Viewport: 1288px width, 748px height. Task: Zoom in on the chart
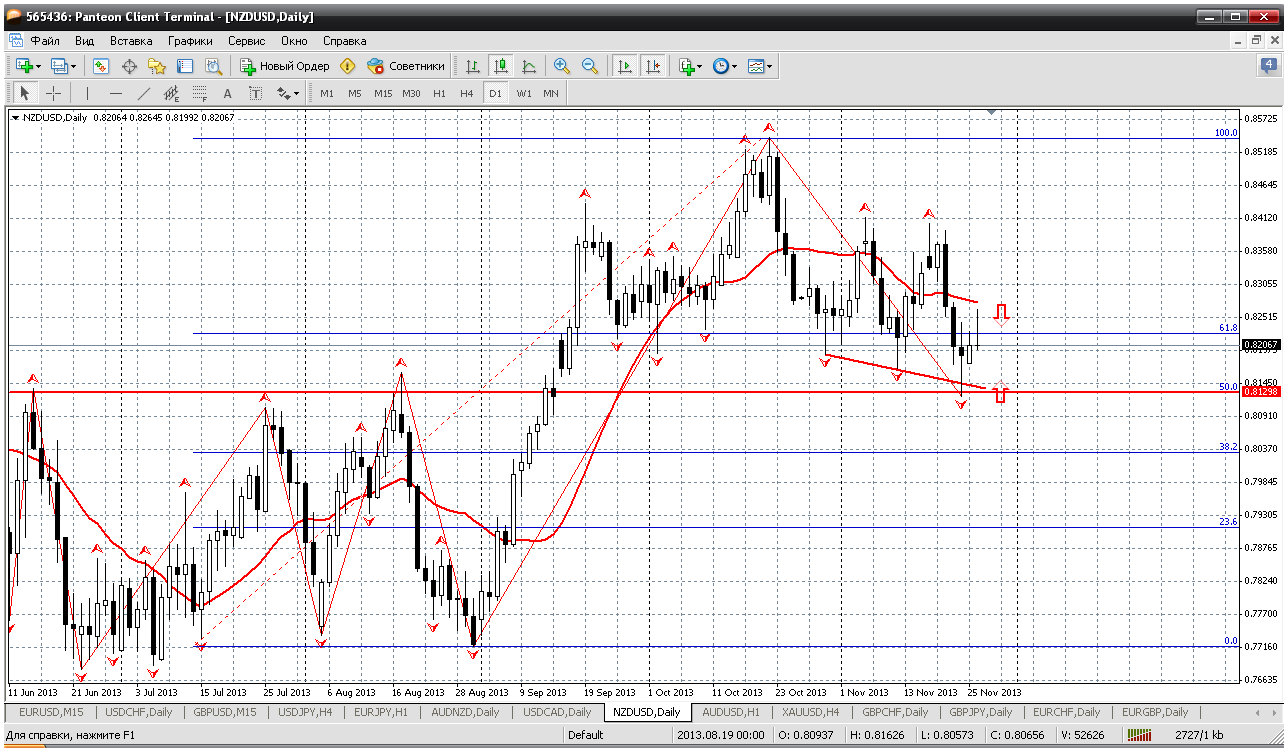(562, 66)
